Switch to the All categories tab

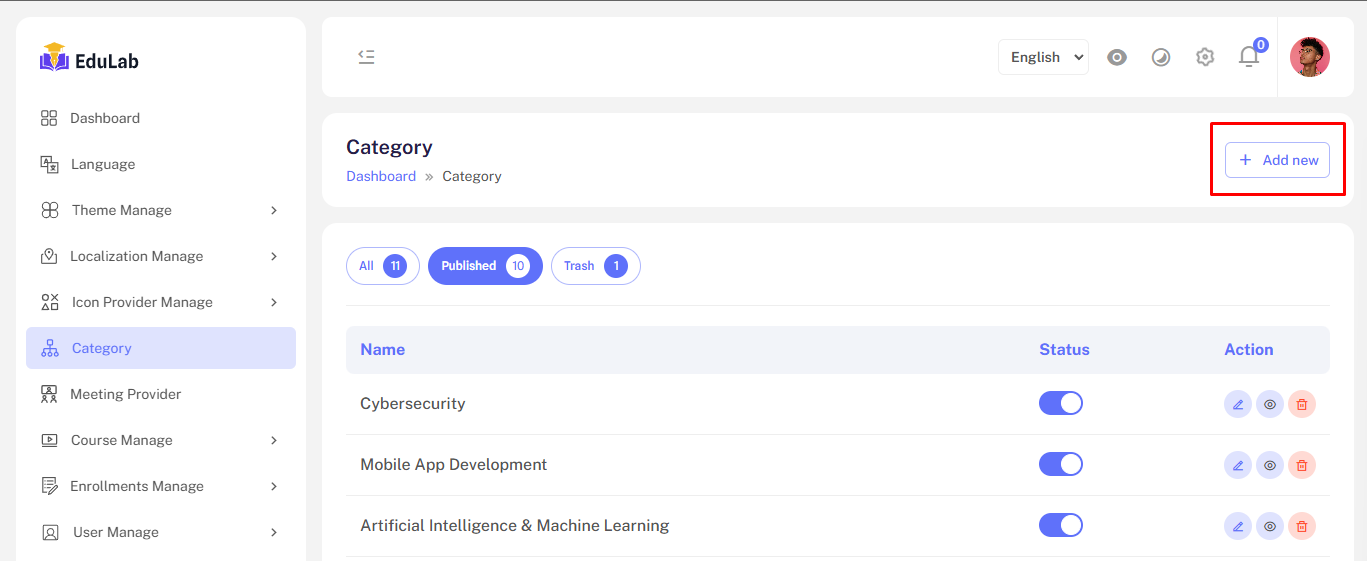[x=382, y=266]
